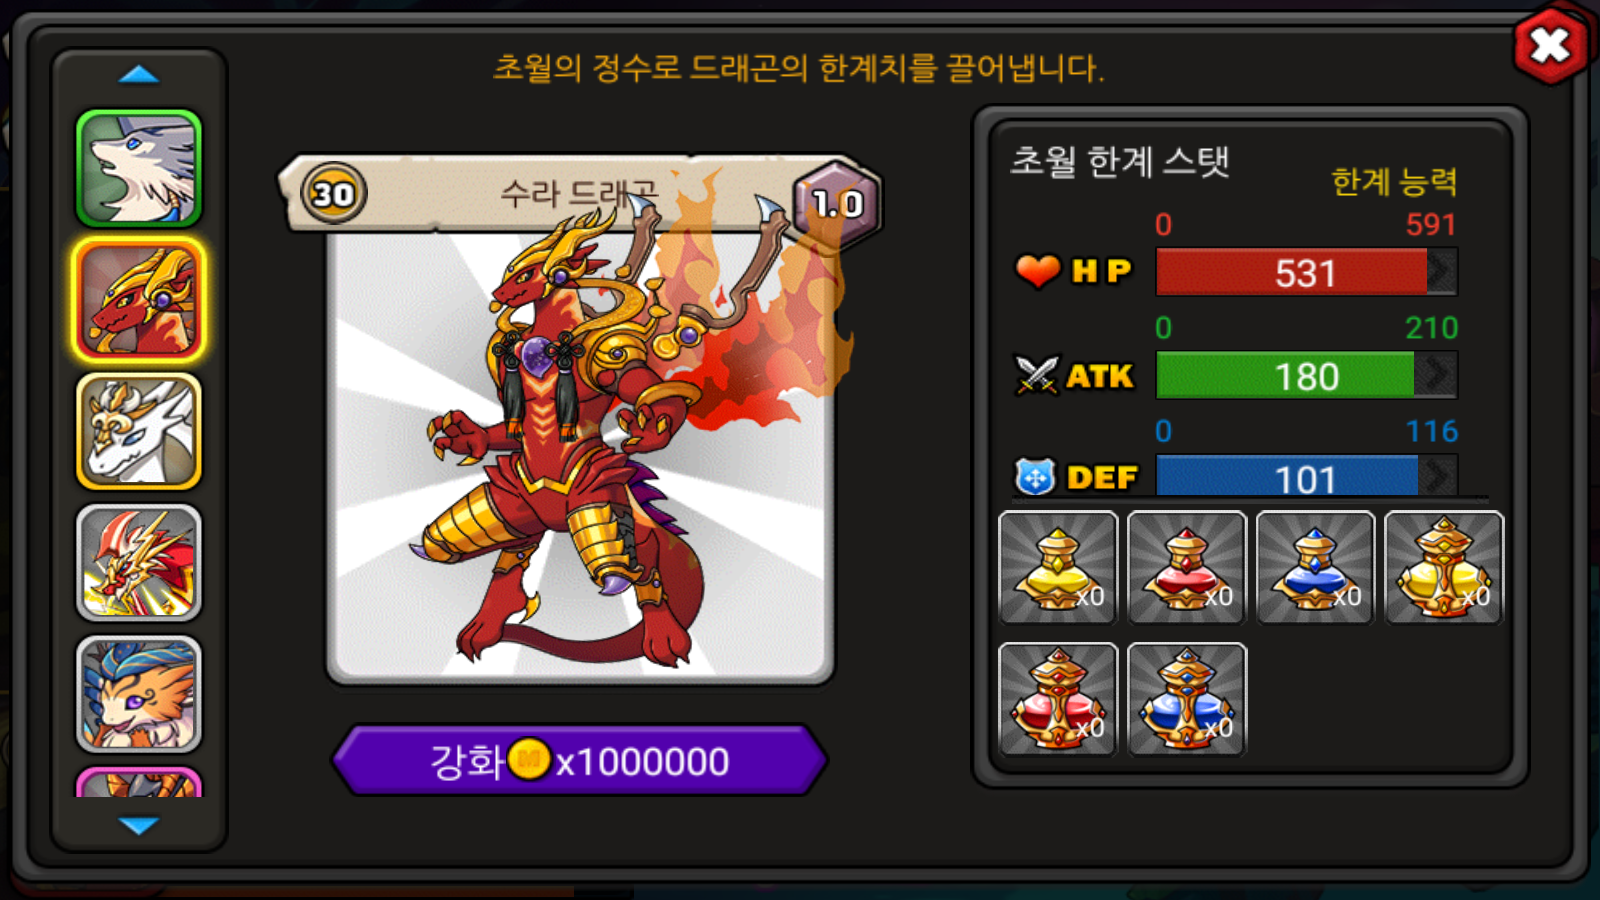Tap the level 30 badge
Screen dimensions: 1600x900
pyautogui.click(x=333, y=193)
